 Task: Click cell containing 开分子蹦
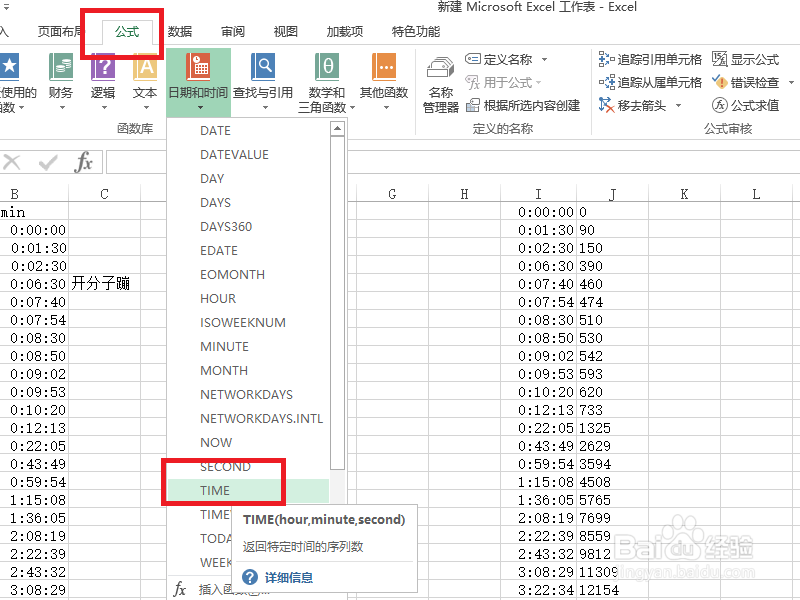point(104,284)
